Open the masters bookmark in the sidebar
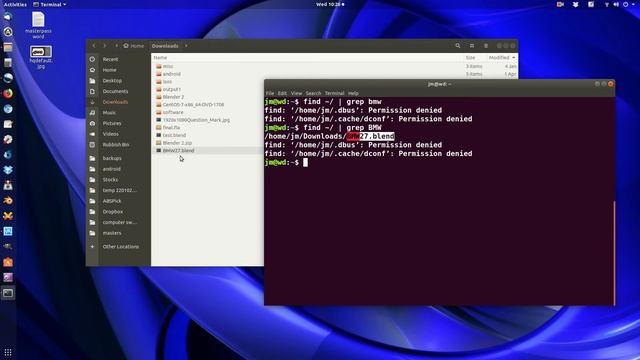Viewport: 640px width, 360px height. [x=112, y=233]
